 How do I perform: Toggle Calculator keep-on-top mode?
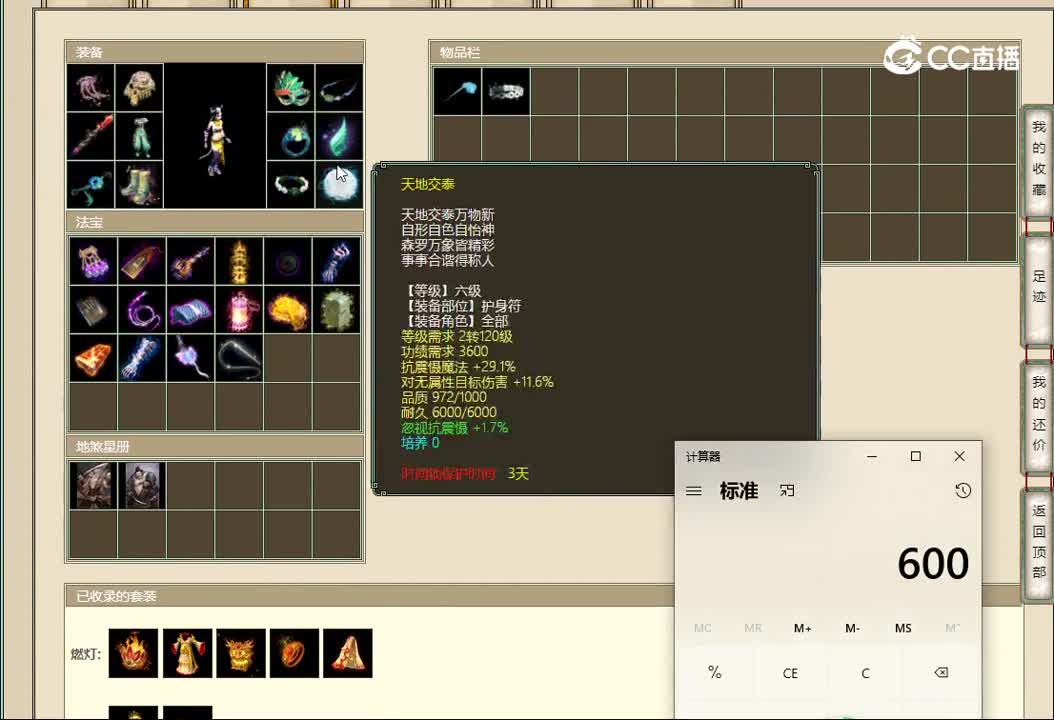point(786,491)
